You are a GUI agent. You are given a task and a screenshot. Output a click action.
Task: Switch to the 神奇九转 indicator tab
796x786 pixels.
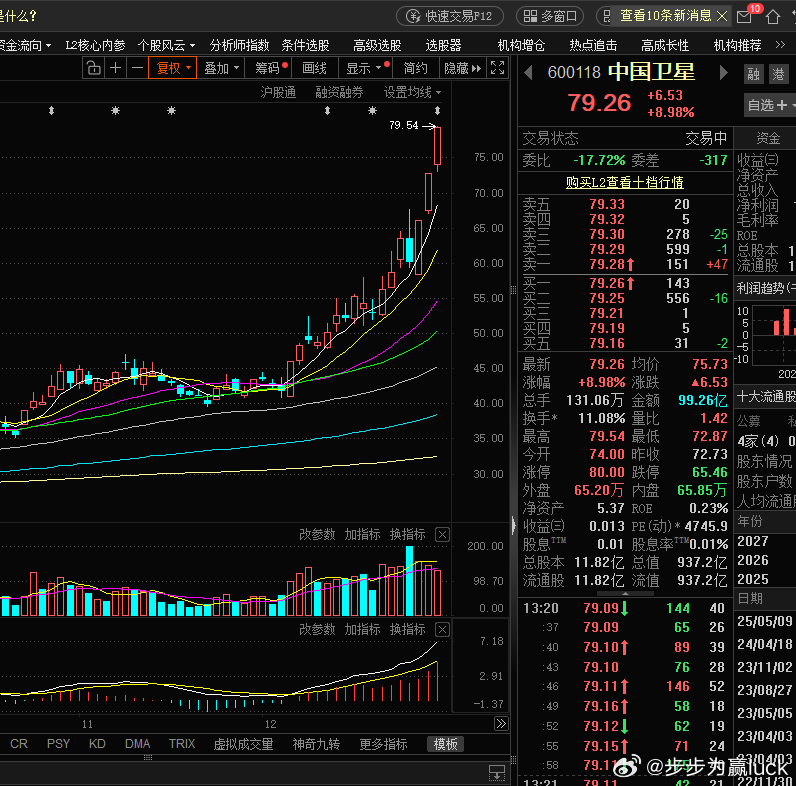point(316,744)
